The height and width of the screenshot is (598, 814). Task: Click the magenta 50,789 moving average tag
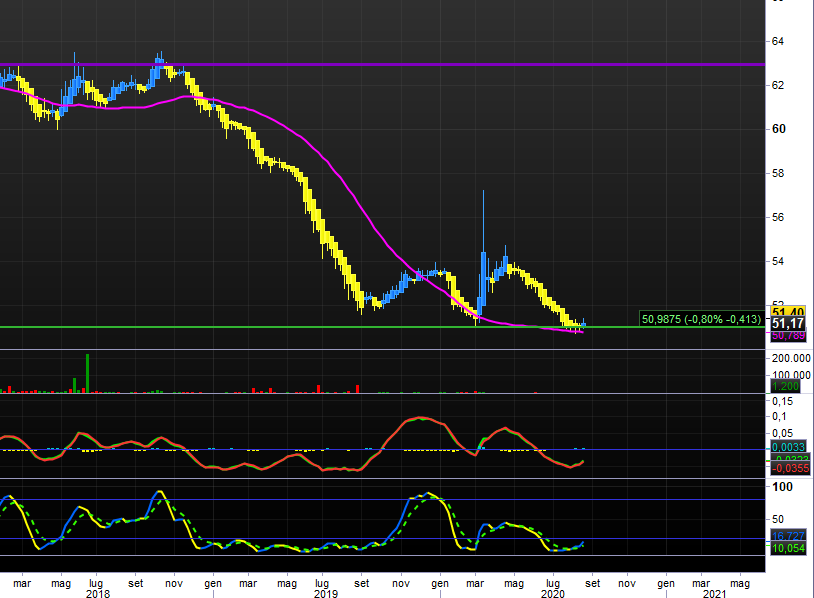coord(788,336)
